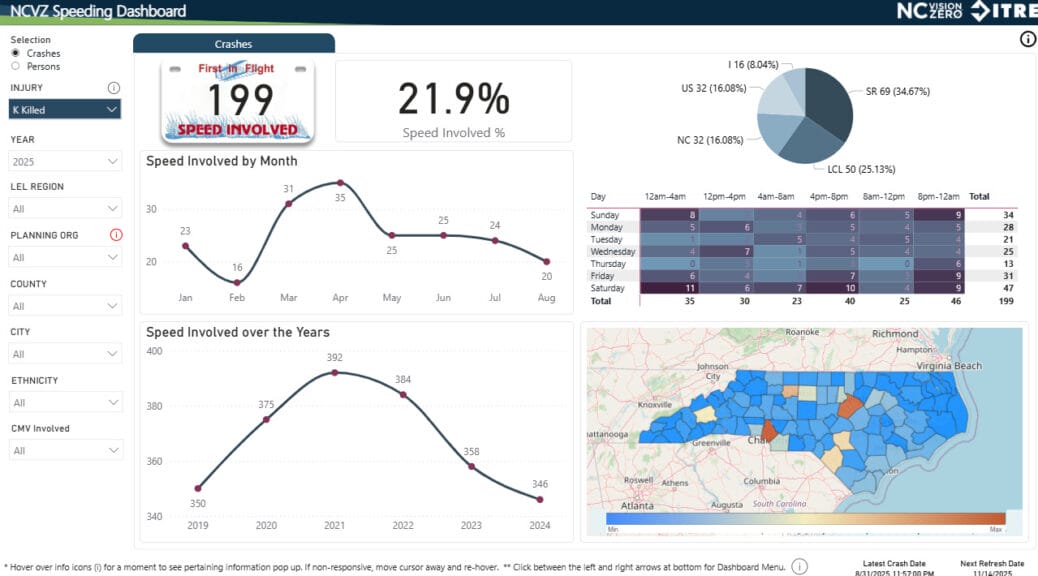Click the Saturday row label in table

pos(606,288)
